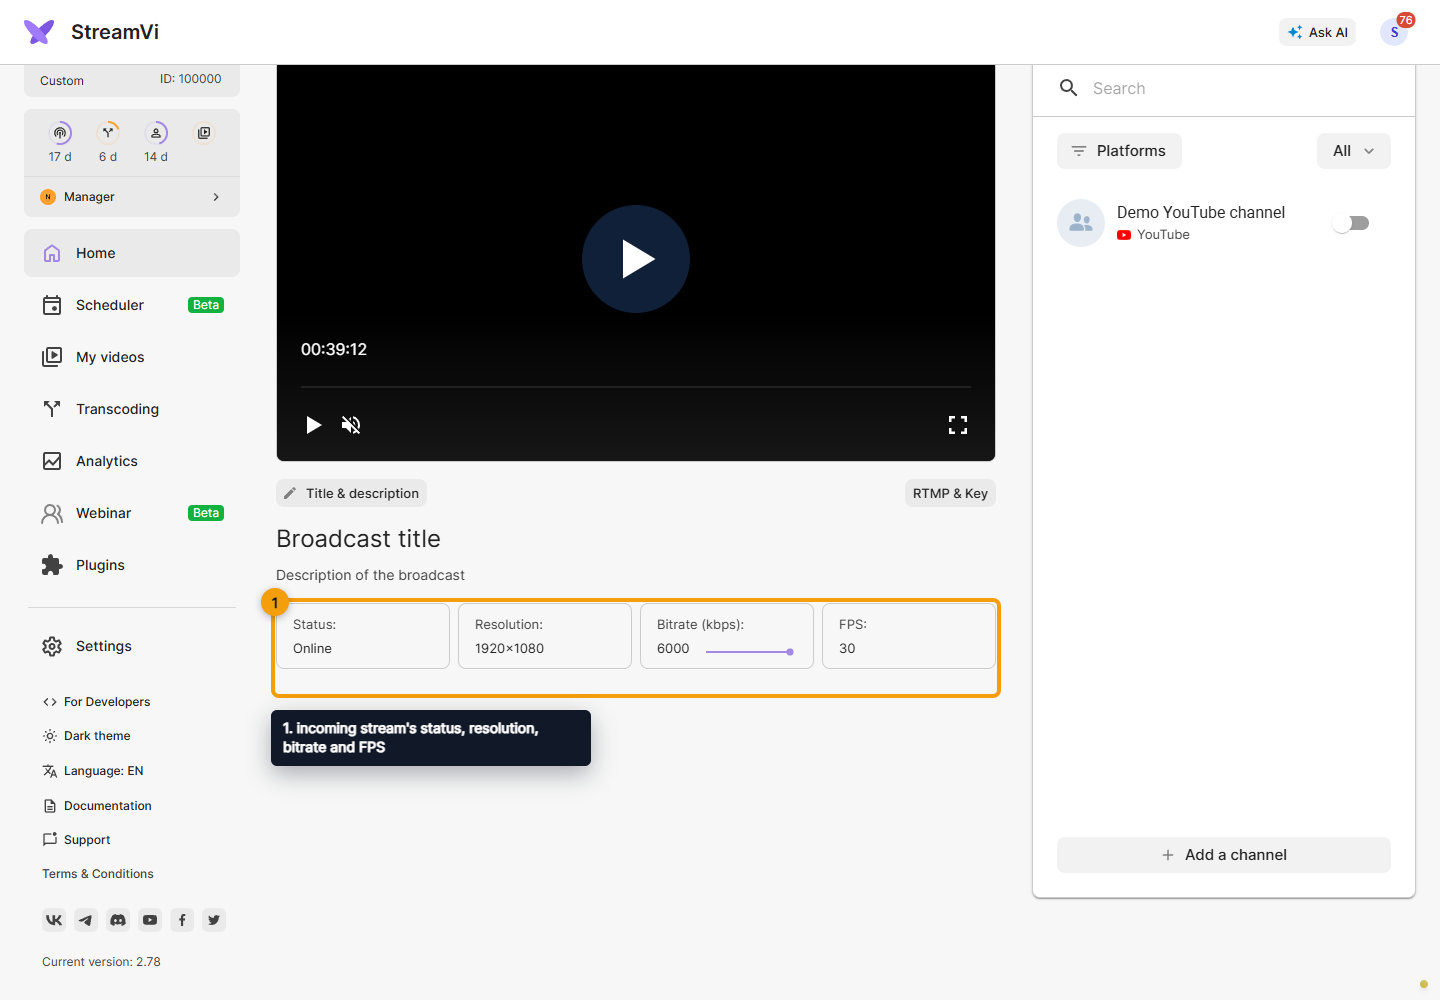Open the Telegram social icon

click(x=86, y=920)
